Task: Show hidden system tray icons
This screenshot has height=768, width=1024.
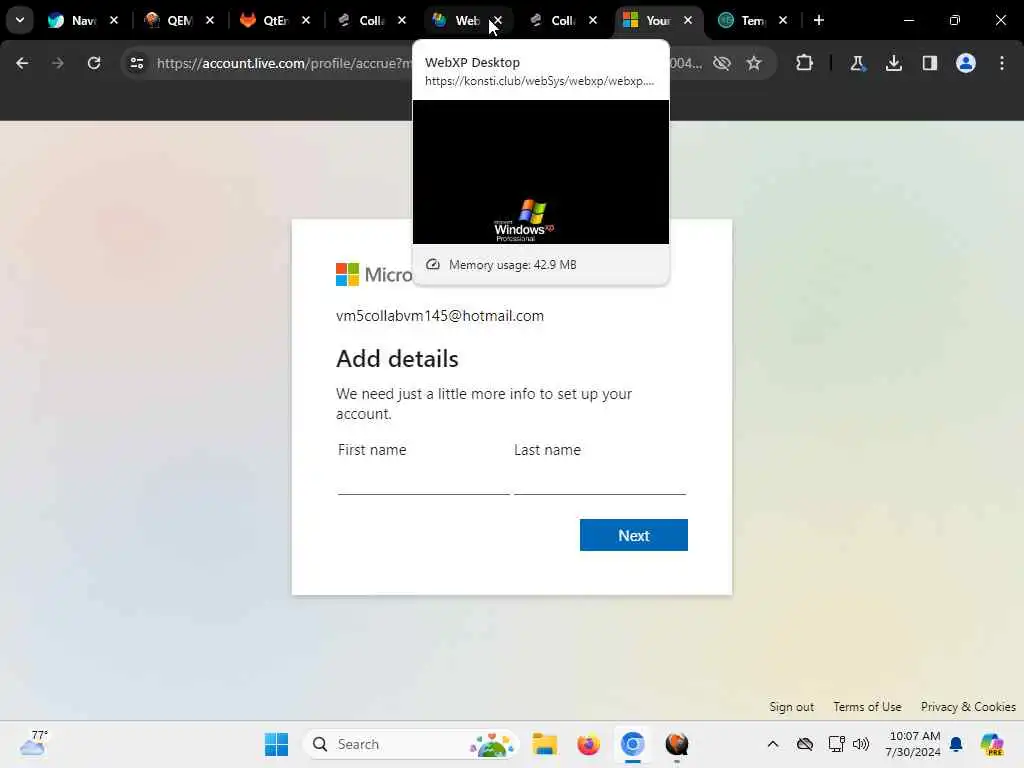Action: click(773, 744)
